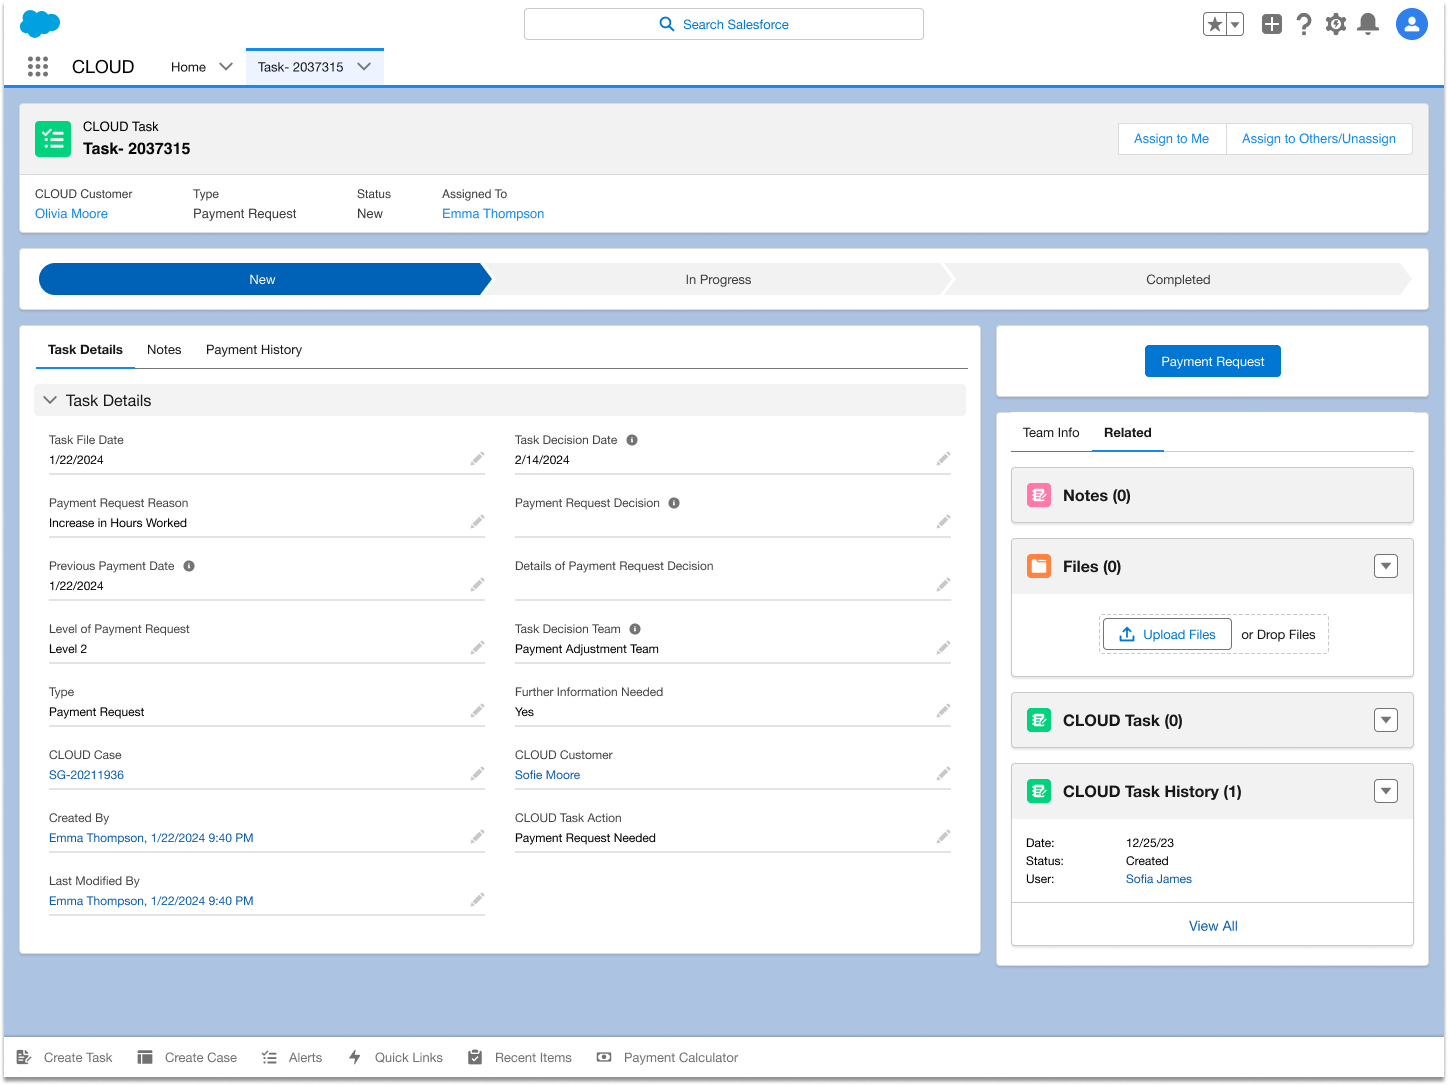This screenshot has height=1085, width=1448.
Task: Open the Team Info tab
Action: tap(1051, 432)
